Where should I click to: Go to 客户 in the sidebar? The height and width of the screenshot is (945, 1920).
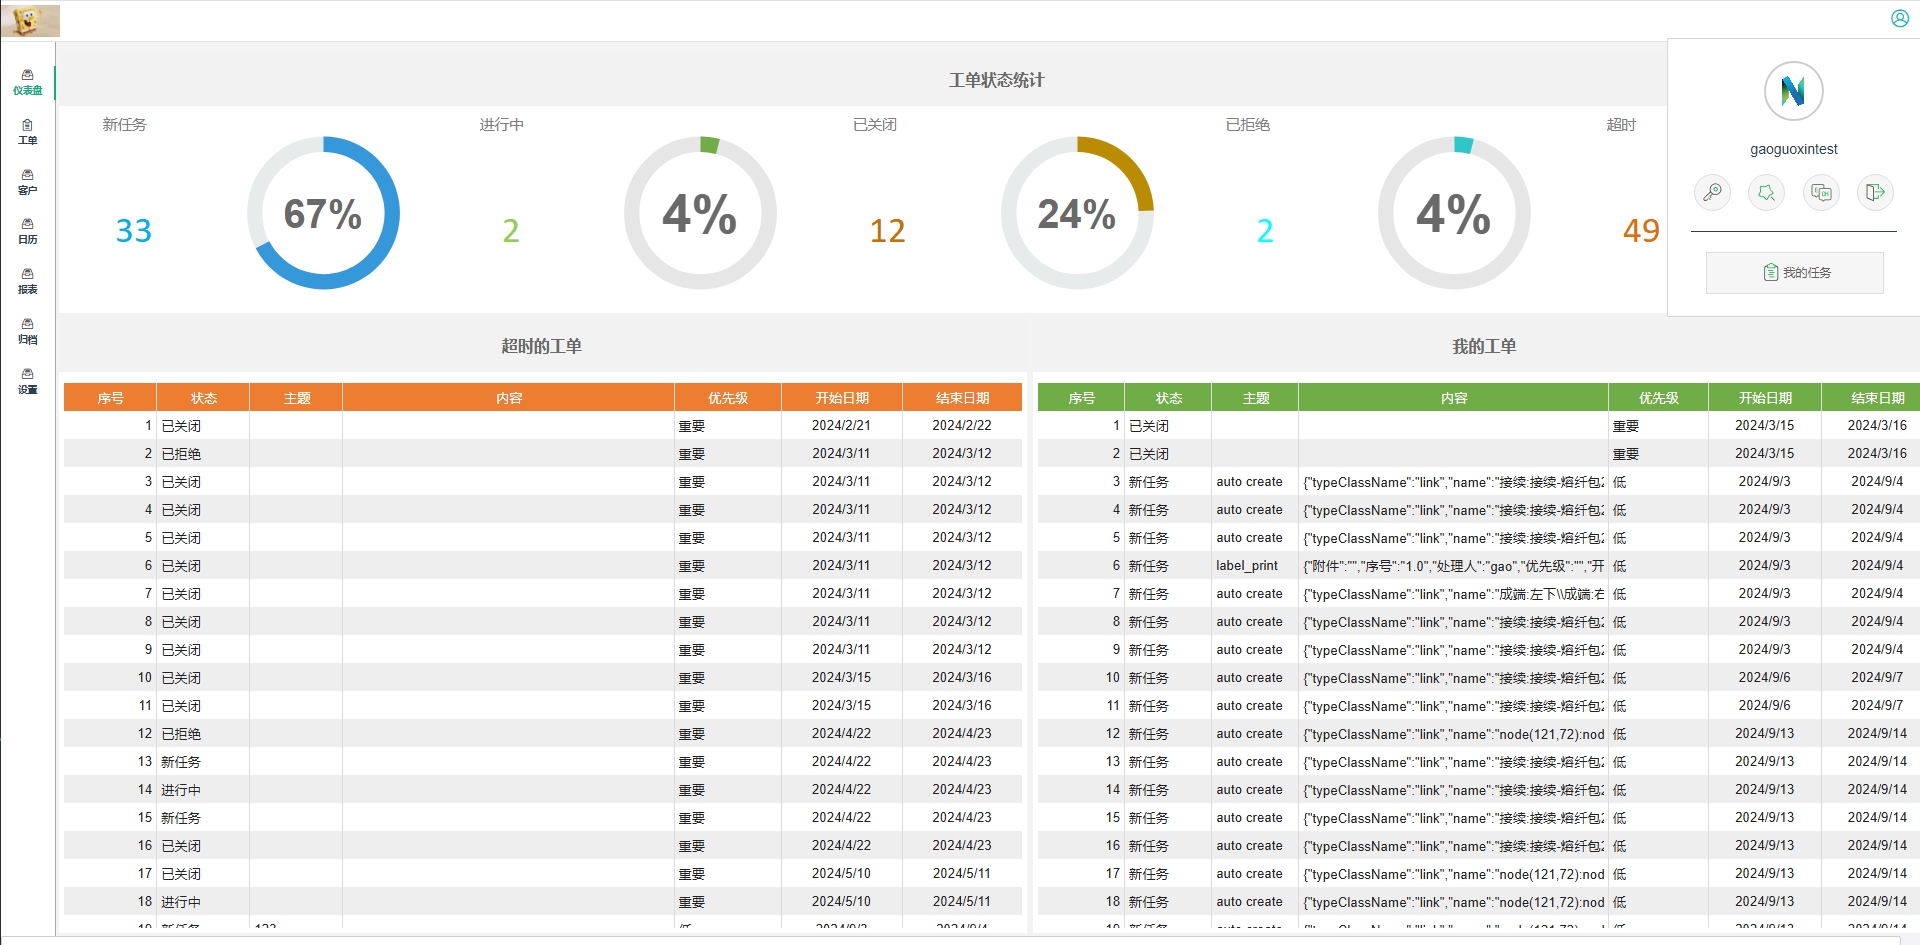pos(28,182)
